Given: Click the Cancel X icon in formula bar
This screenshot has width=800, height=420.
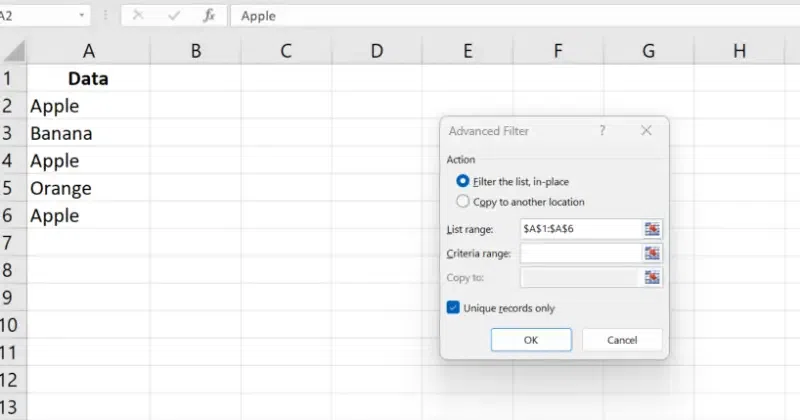Looking at the screenshot, I should 138,16.
